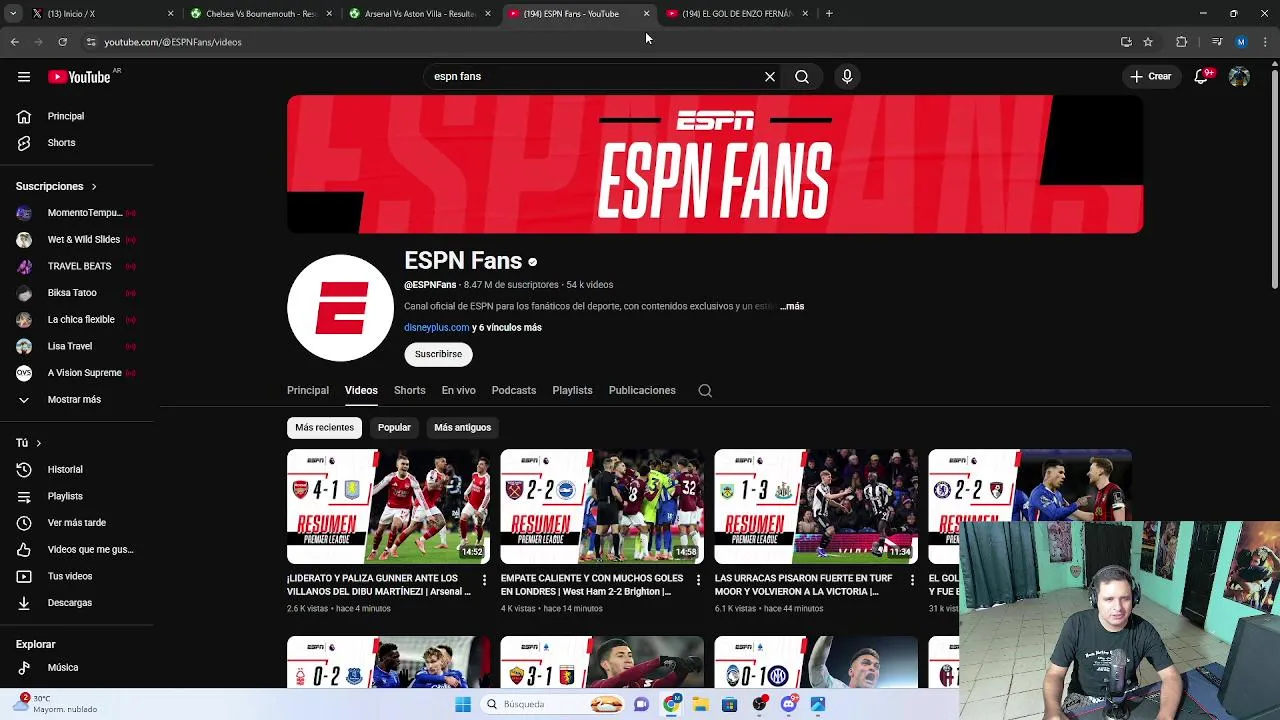Switch to channel Playlists tab
This screenshot has height=720, width=1280.
(x=572, y=390)
